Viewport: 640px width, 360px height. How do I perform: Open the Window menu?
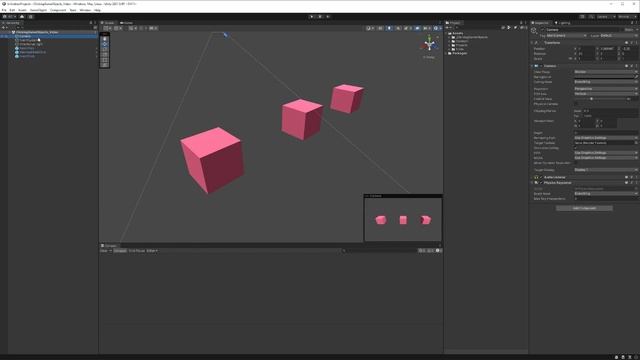(x=85, y=10)
